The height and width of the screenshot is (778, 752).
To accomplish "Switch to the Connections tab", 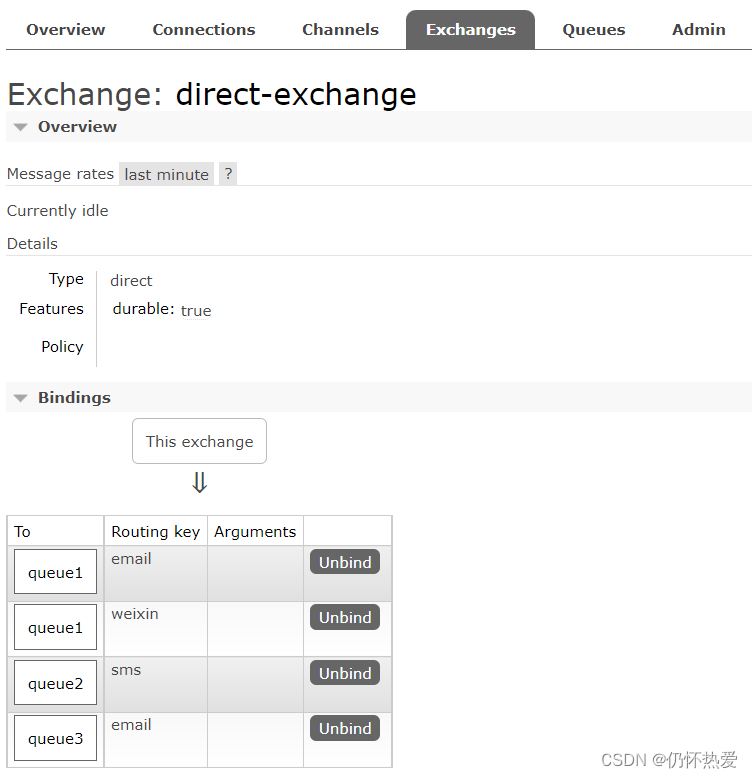I will click(x=204, y=30).
